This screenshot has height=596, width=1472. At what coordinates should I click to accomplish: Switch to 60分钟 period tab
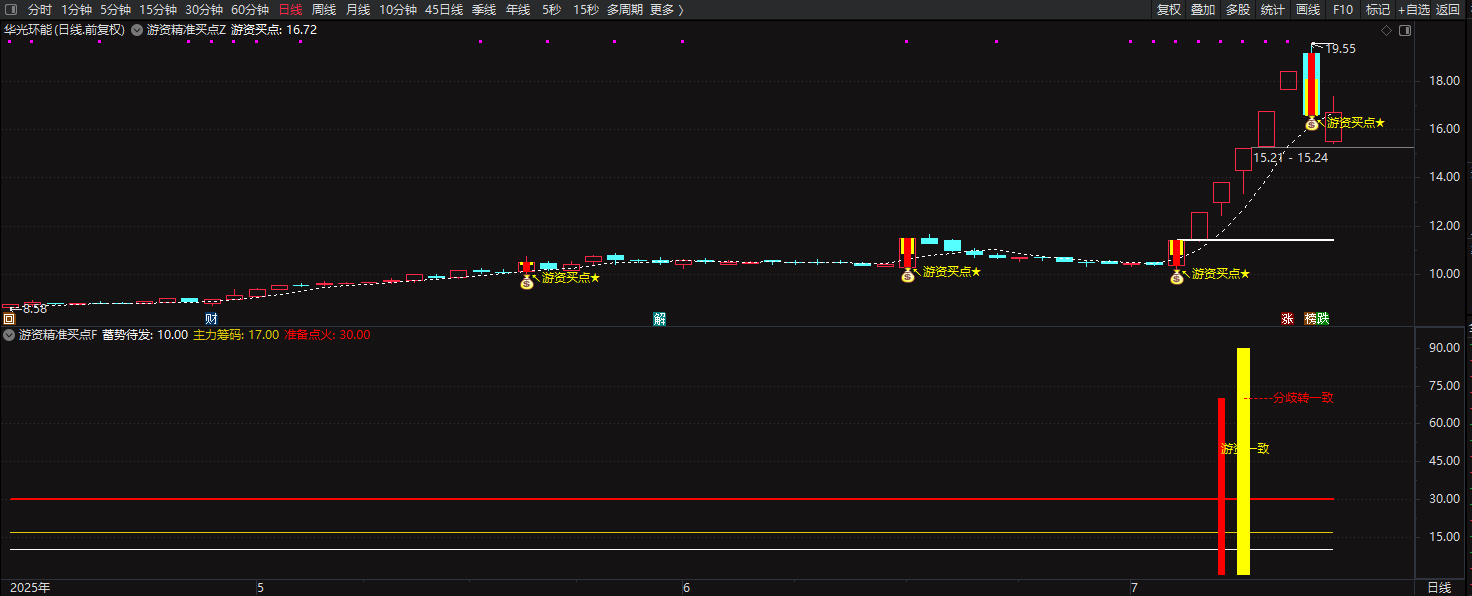(x=250, y=10)
